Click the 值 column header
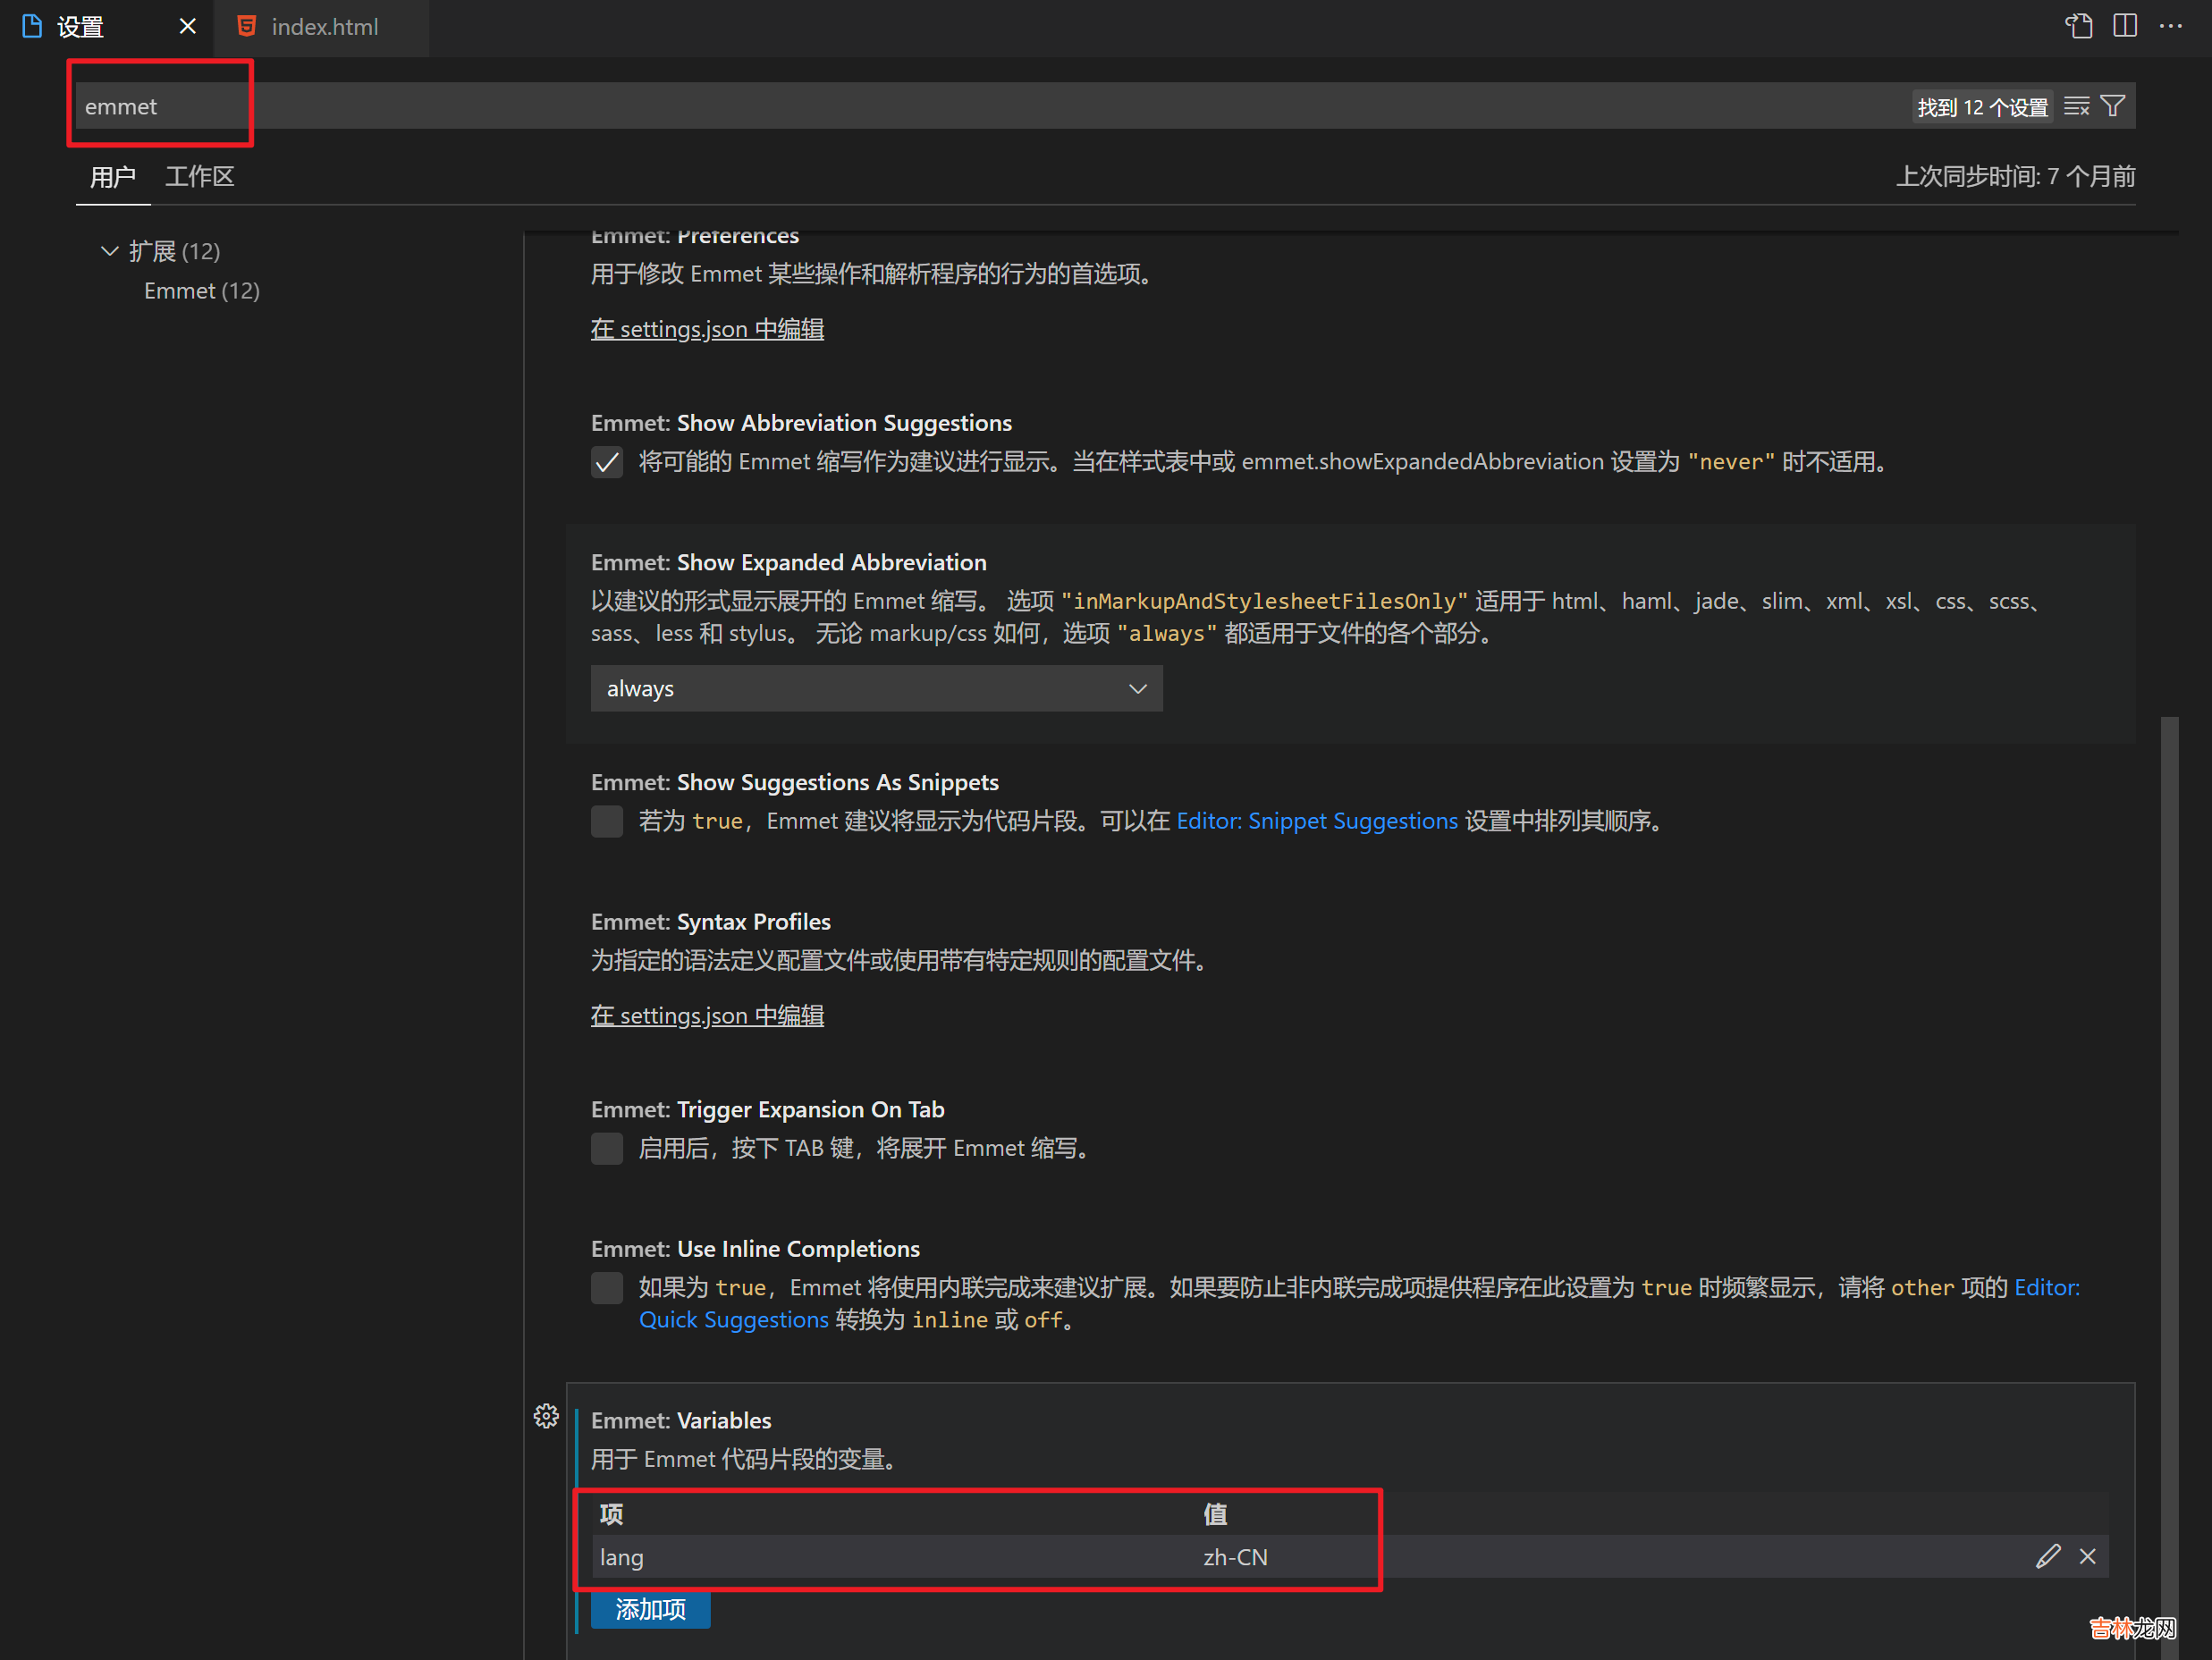The width and height of the screenshot is (2212, 1660). point(1215,1514)
